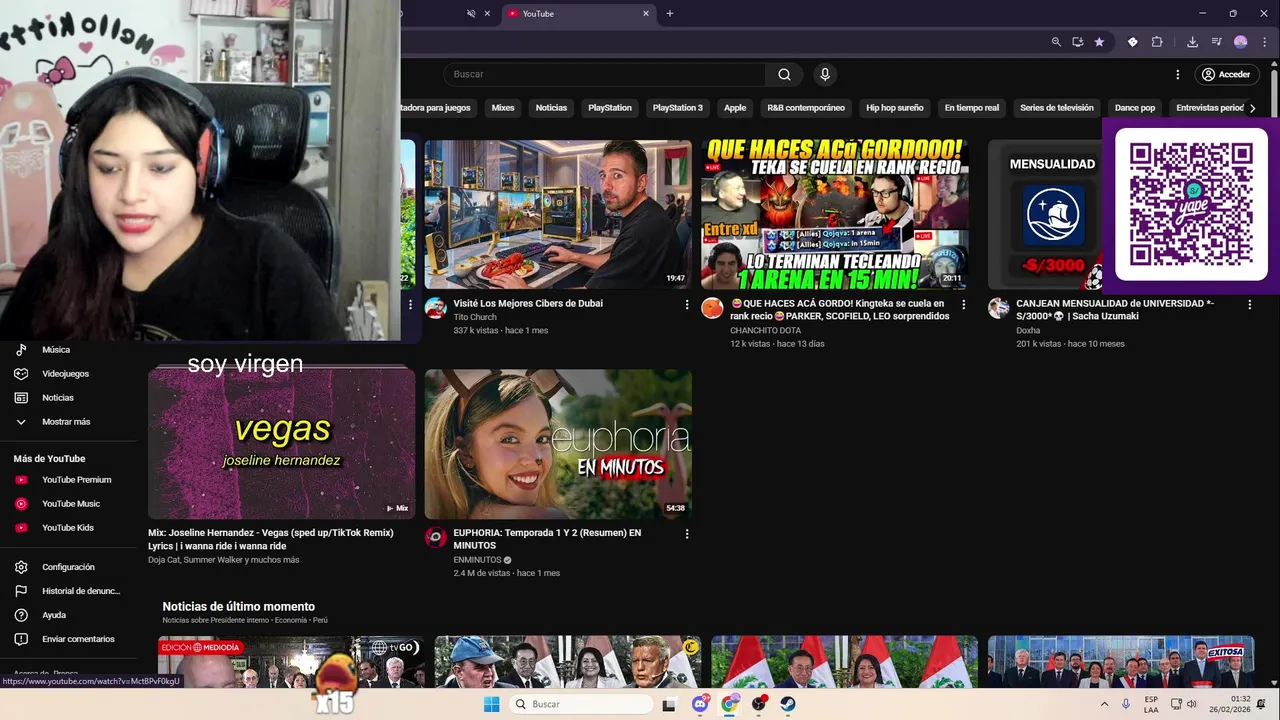Open Steam from the taskbar
This screenshot has width=1280, height=720.
tap(788, 704)
